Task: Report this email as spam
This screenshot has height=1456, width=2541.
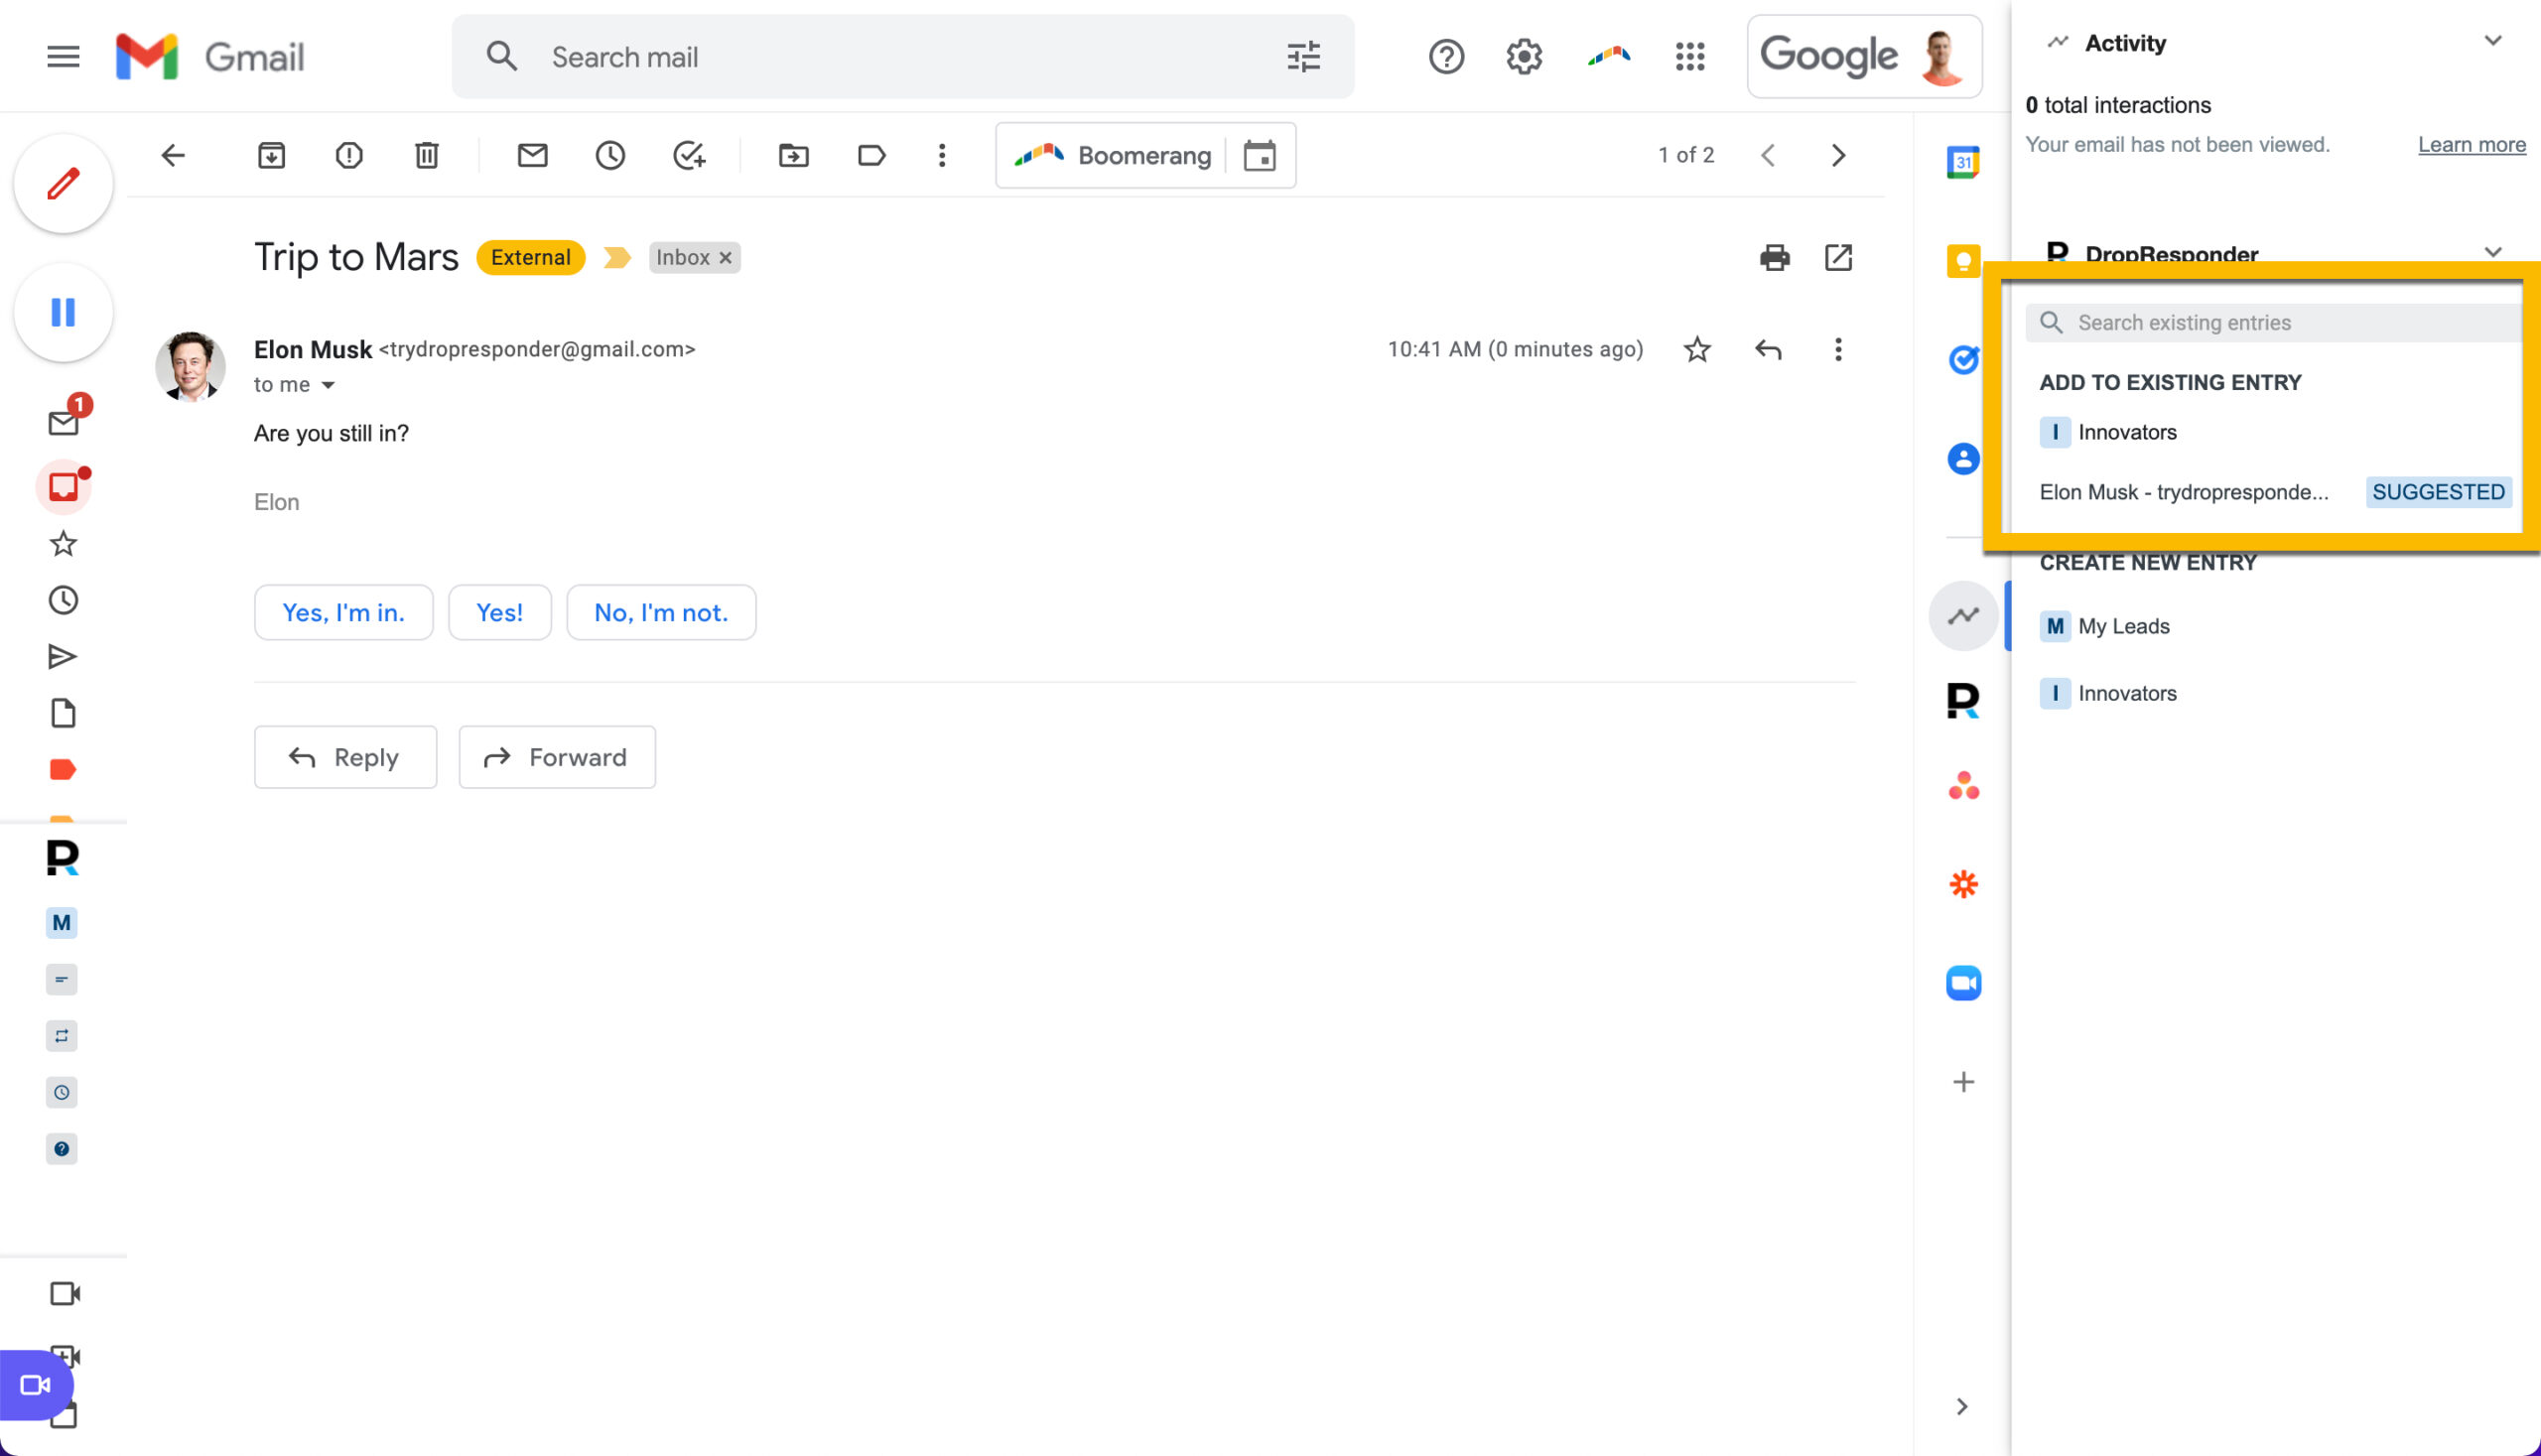Action: point(349,155)
